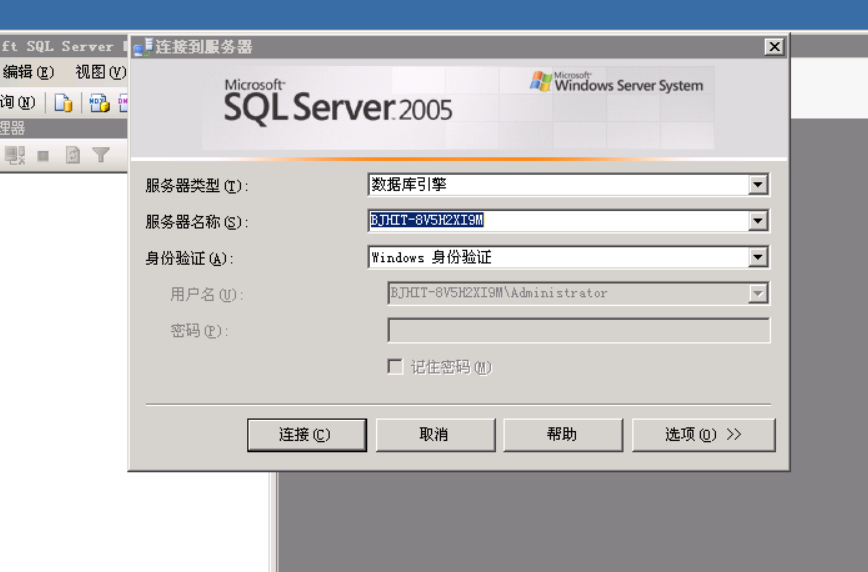Click the MDX query icon in toolbar
This screenshot has width=868, height=572.
(x=100, y=103)
